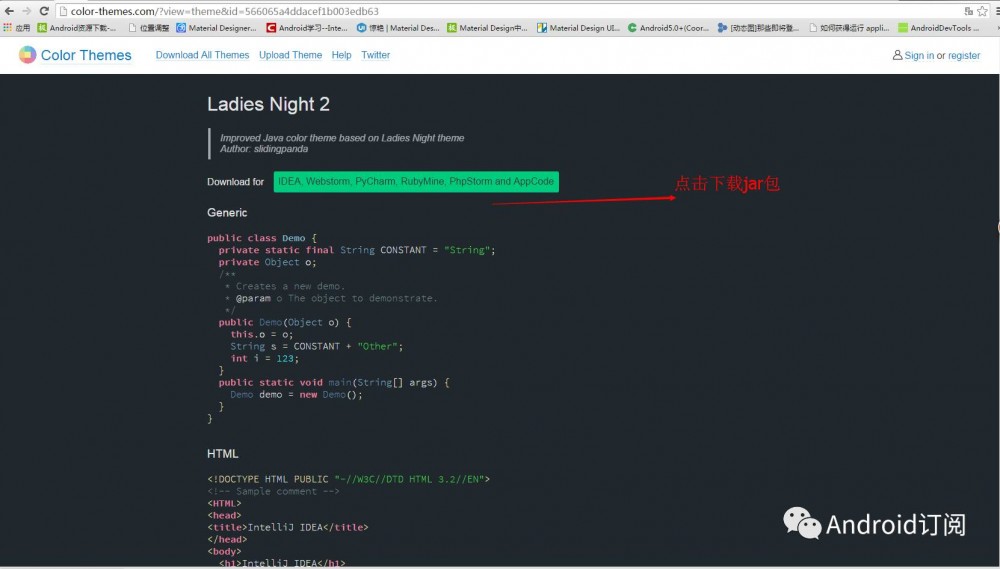Download theme for IDEA, Webstorm, PyCharm button
Screen dimensions: 1000x569
coord(416,181)
